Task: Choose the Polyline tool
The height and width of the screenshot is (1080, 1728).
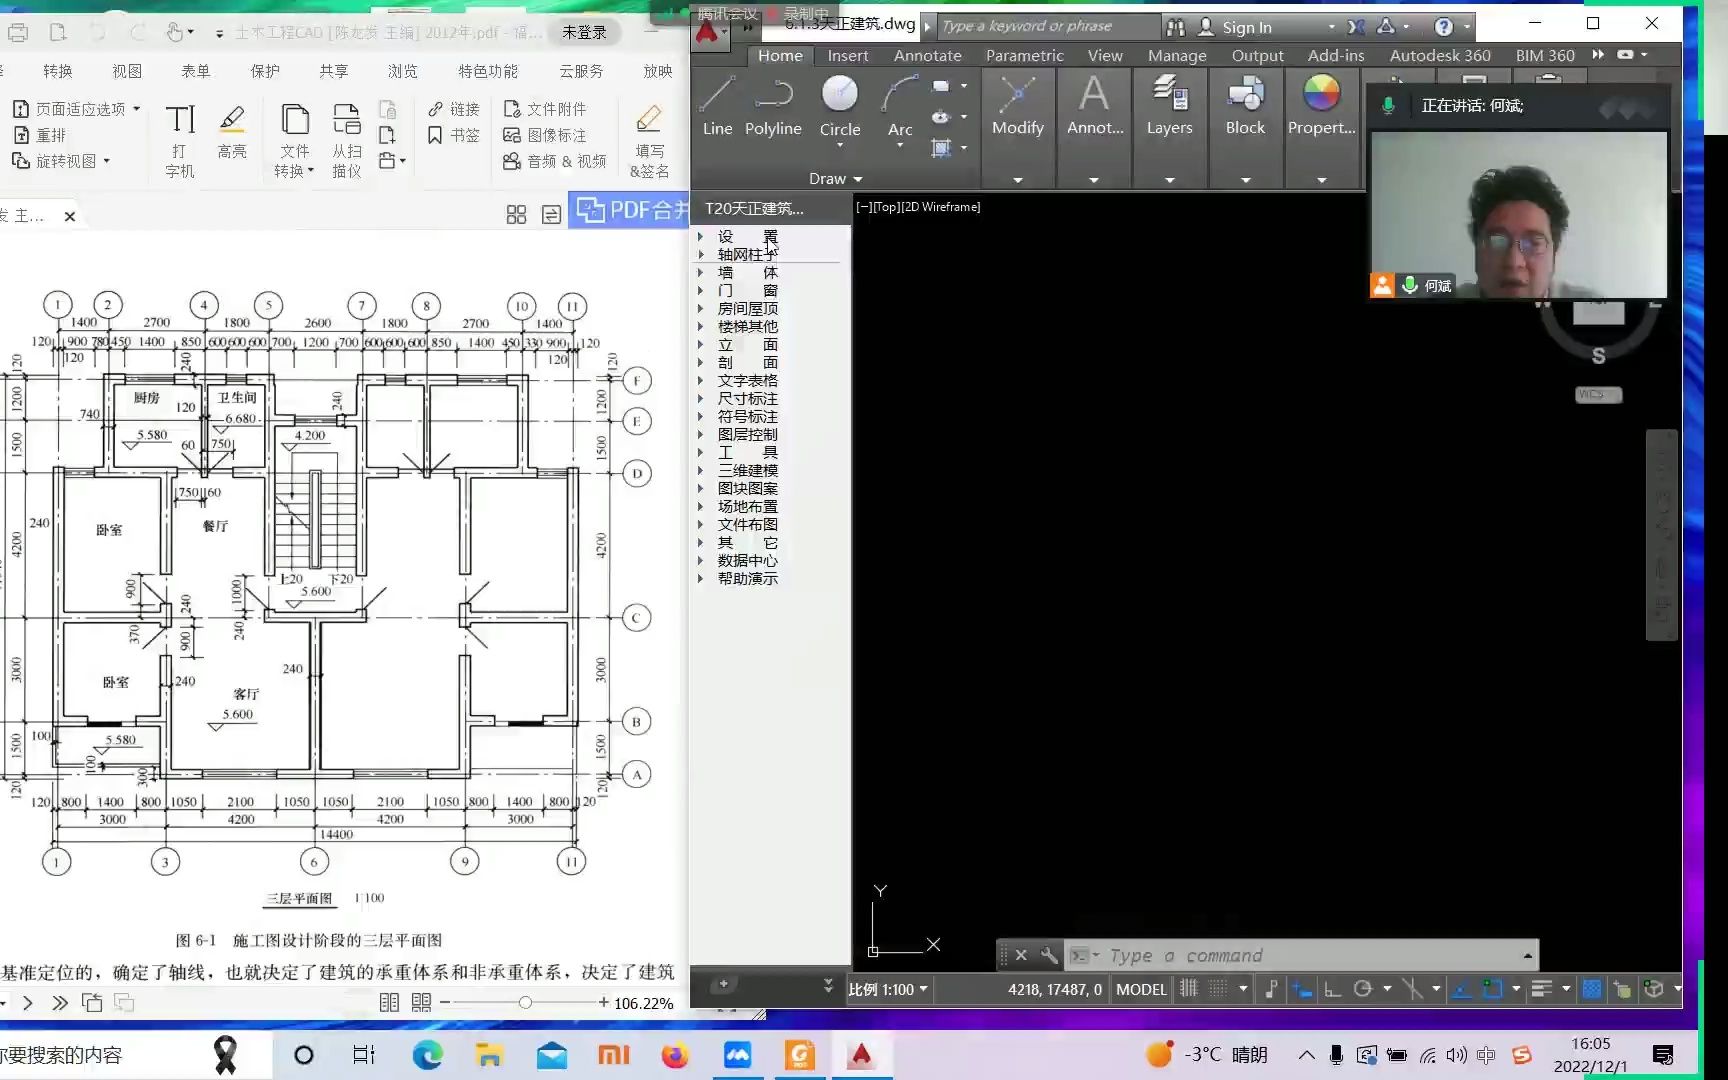Action: click(x=773, y=106)
